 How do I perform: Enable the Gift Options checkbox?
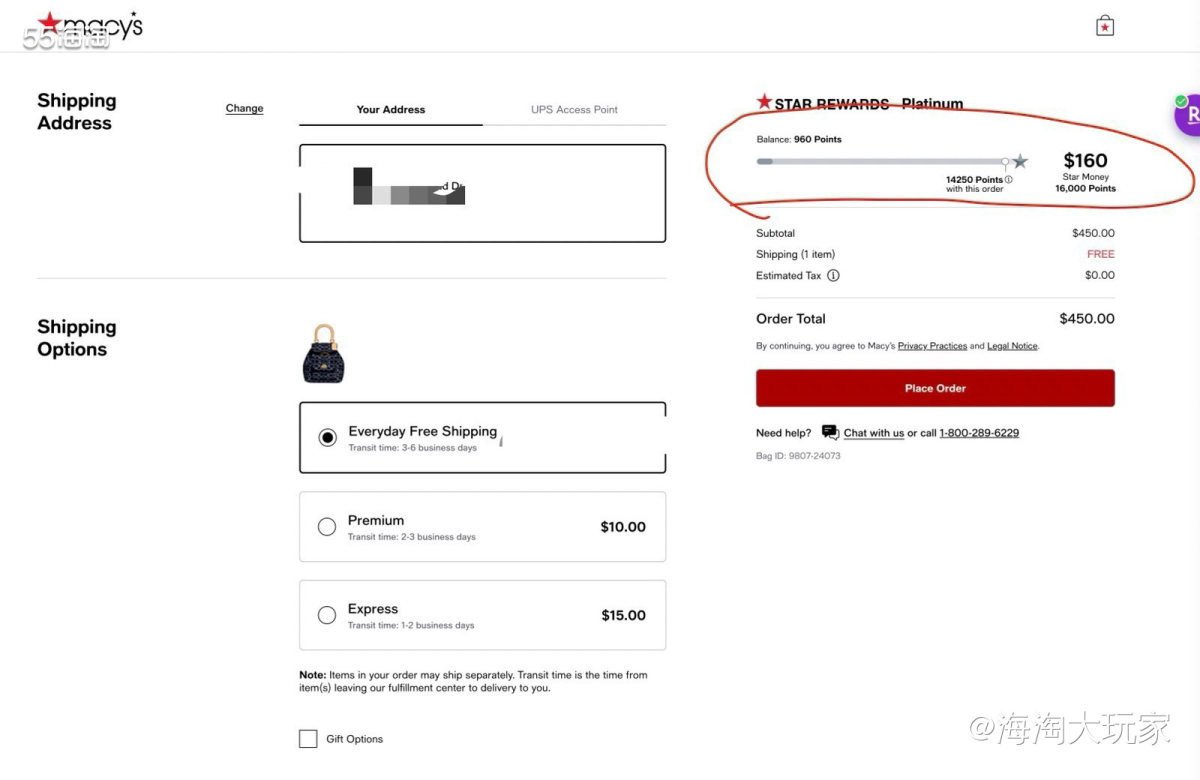308,738
